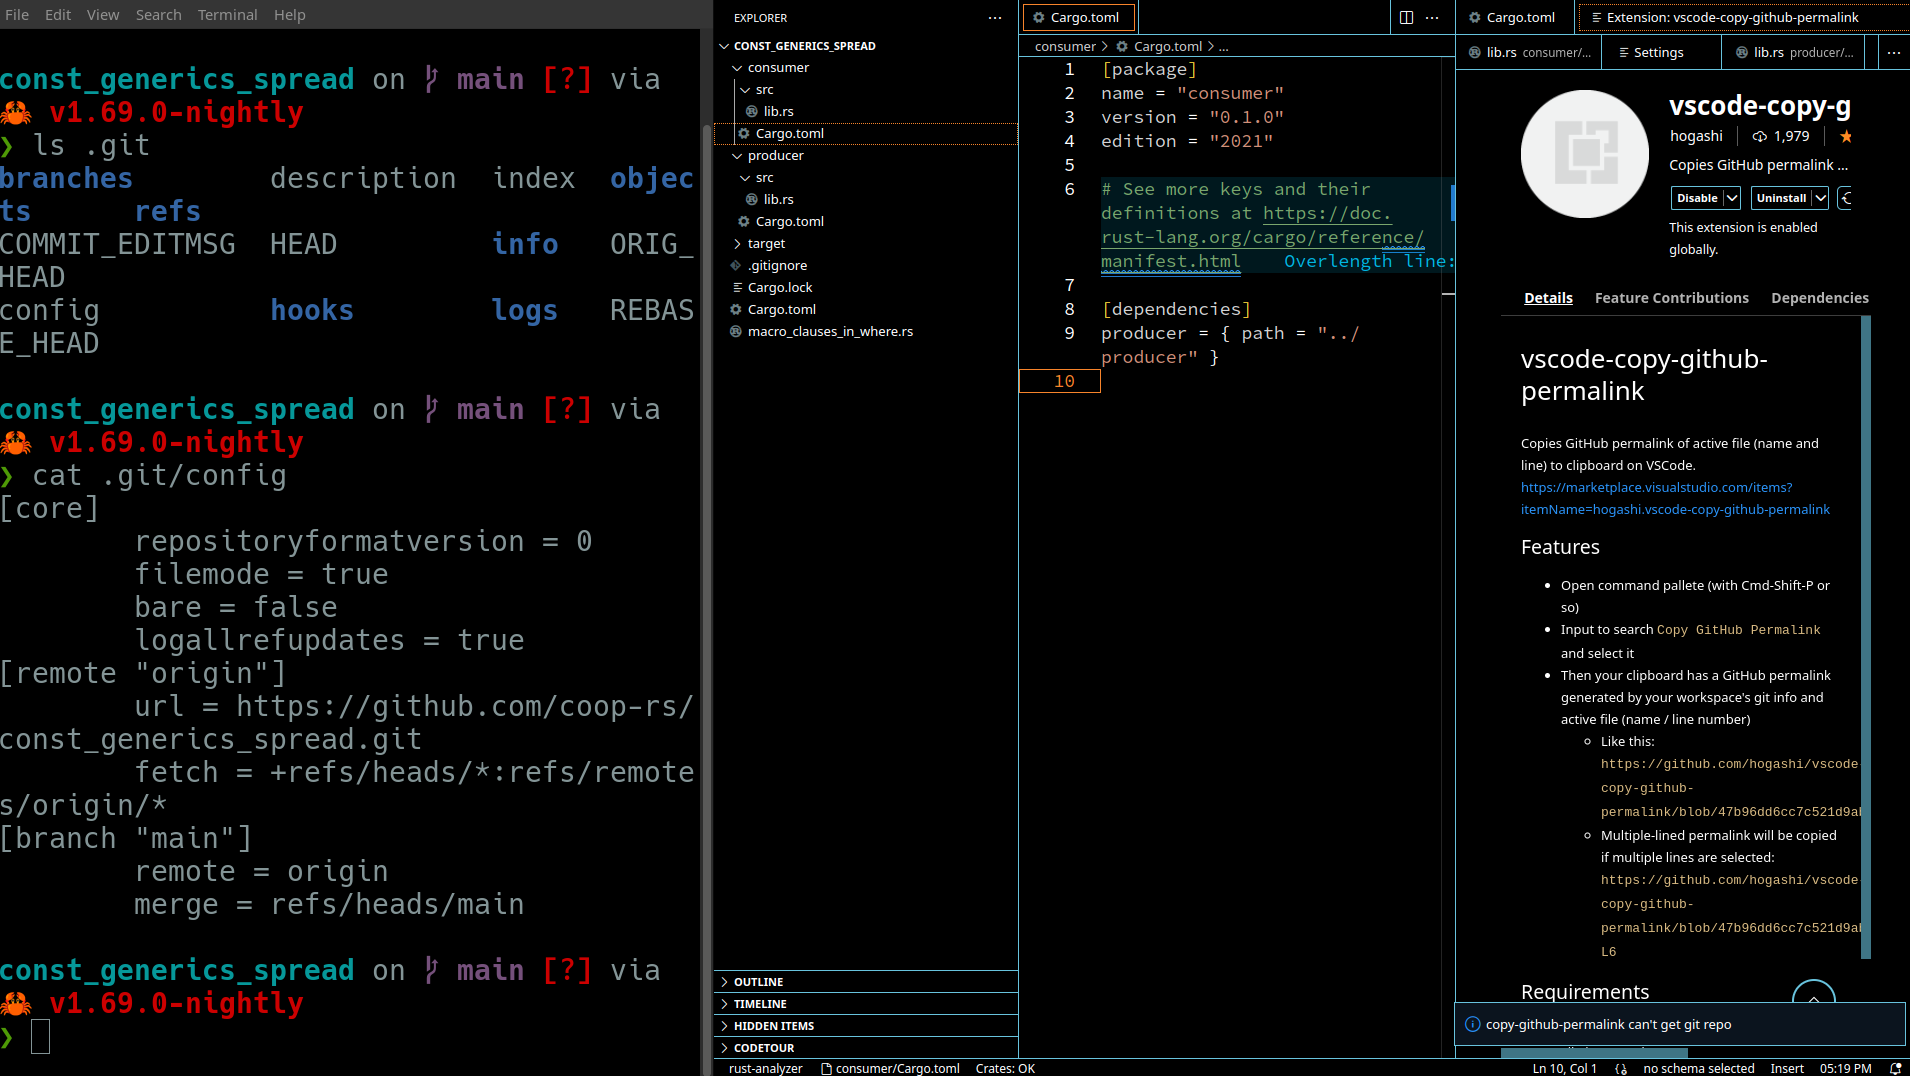Click the Disable button
Image resolution: width=1910 pixels, height=1076 pixels.
click(1697, 198)
